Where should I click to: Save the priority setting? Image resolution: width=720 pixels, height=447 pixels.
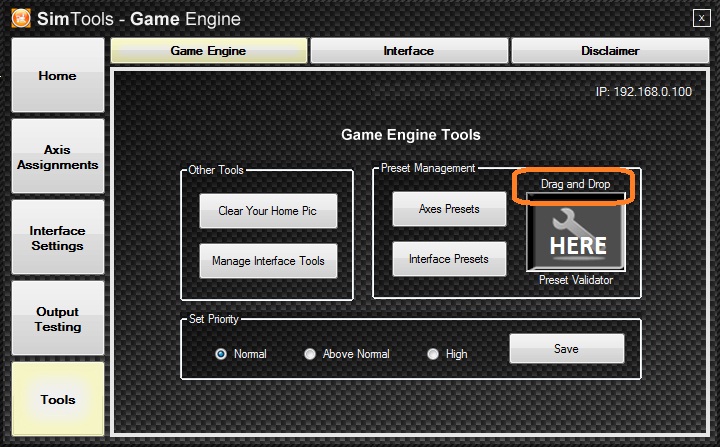click(567, 349)
